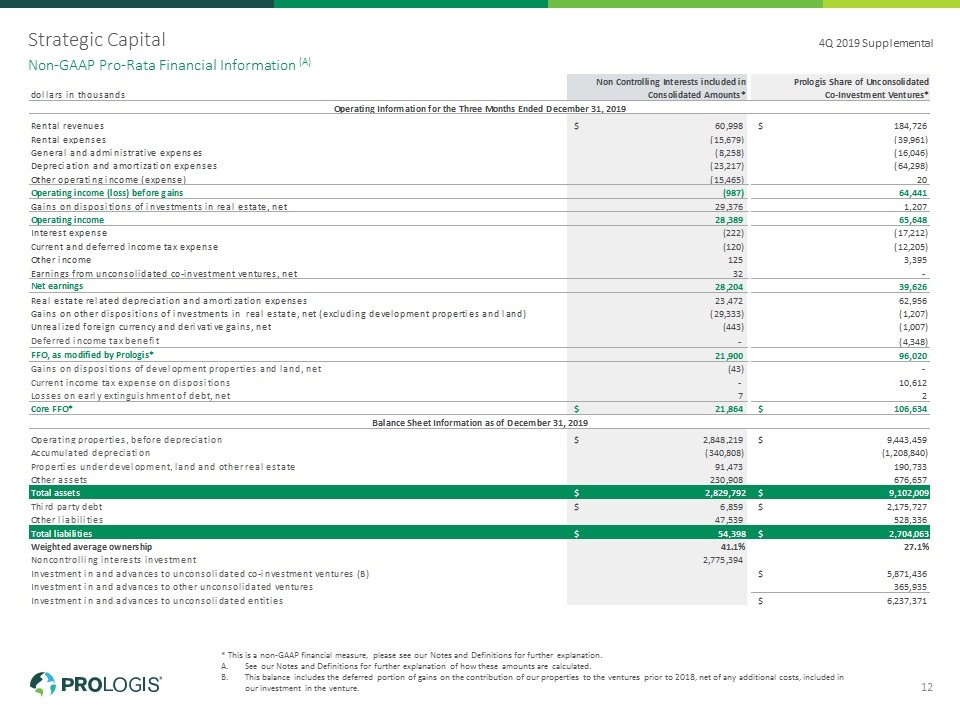The width and height of the screenshot is (960, 720).
Task: Click the 'Other income' row label
Action: pyautogui.click(x=61, y=260)
